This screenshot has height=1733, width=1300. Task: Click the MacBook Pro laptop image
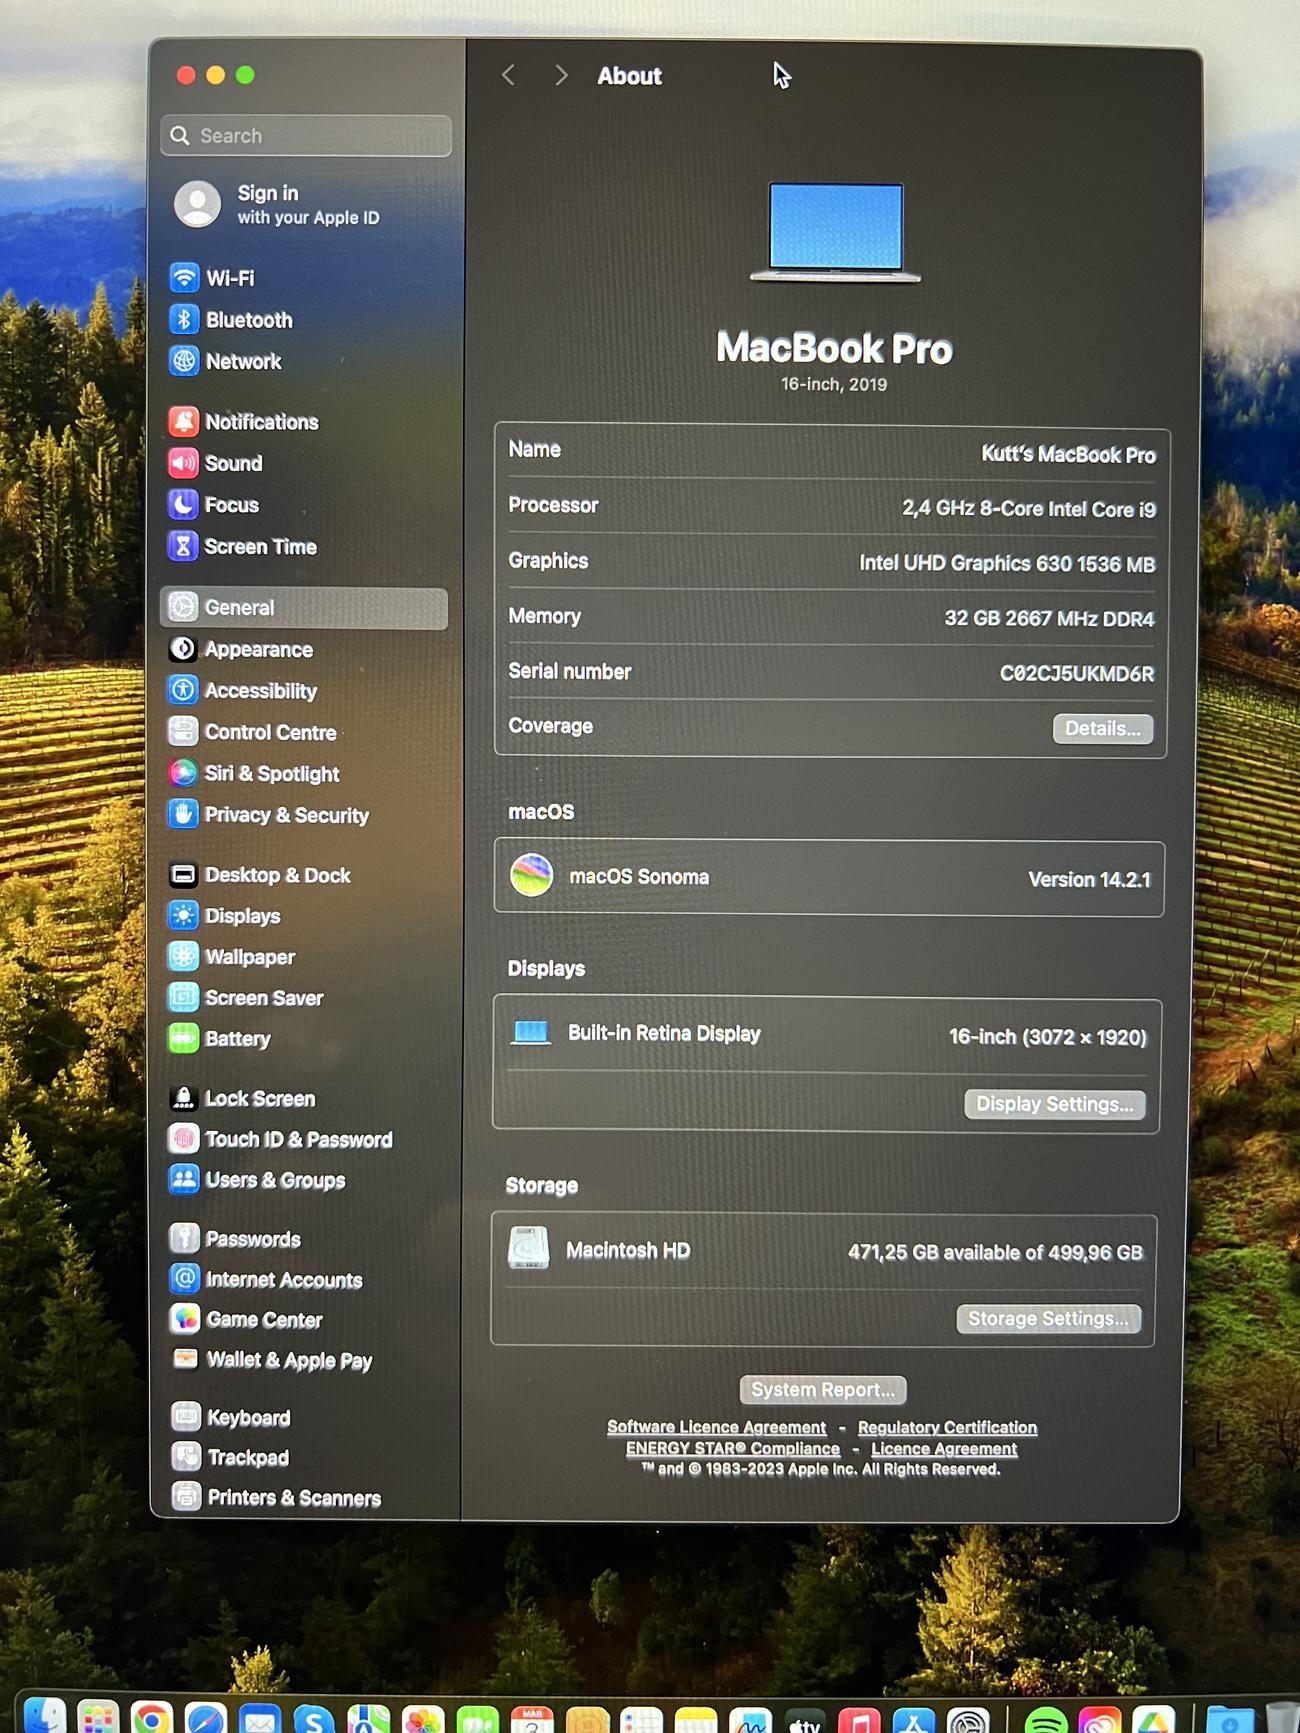(x=836, y=232)
